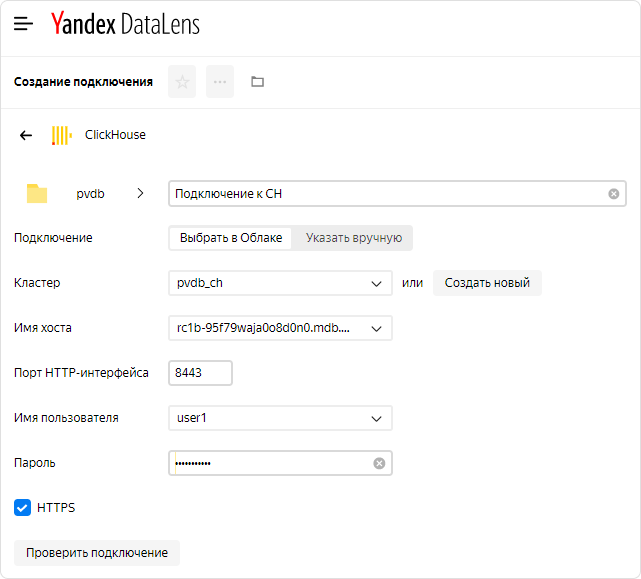Clear the password field
Image resolution: width=641 pixels, height=579 pixels.
(379, 463)
